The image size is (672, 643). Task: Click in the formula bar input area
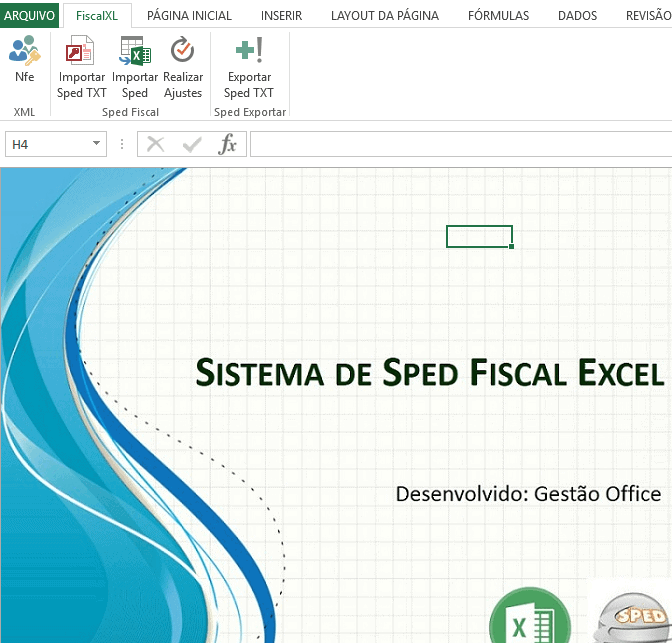[460, 145]
